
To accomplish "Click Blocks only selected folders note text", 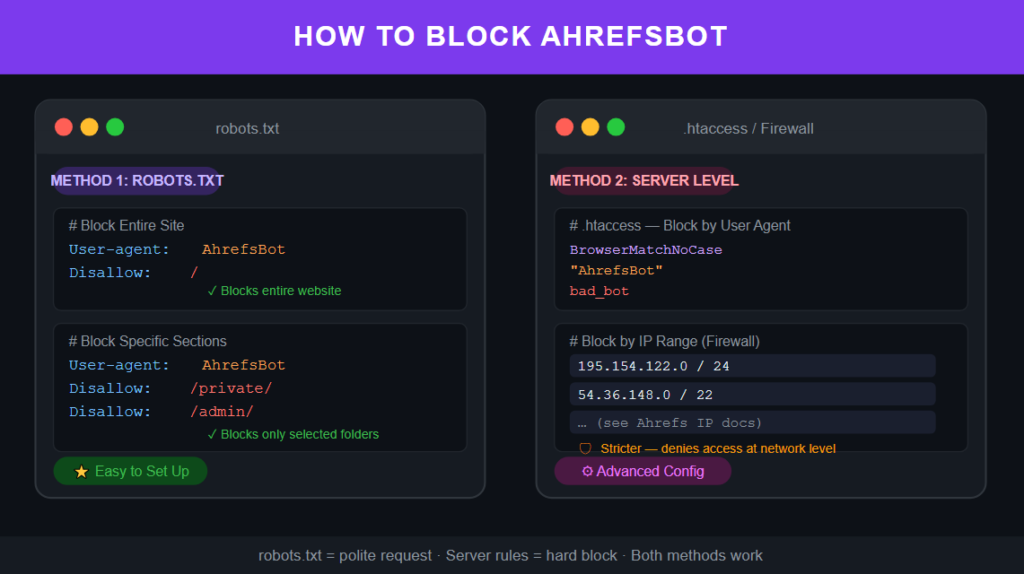I will point(300,434).
